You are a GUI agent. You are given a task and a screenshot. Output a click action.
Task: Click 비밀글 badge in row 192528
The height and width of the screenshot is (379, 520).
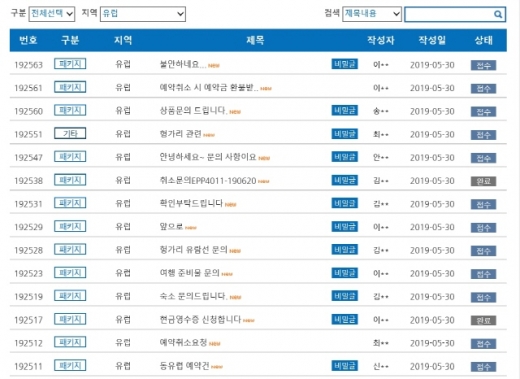click(x=345, y=249)
